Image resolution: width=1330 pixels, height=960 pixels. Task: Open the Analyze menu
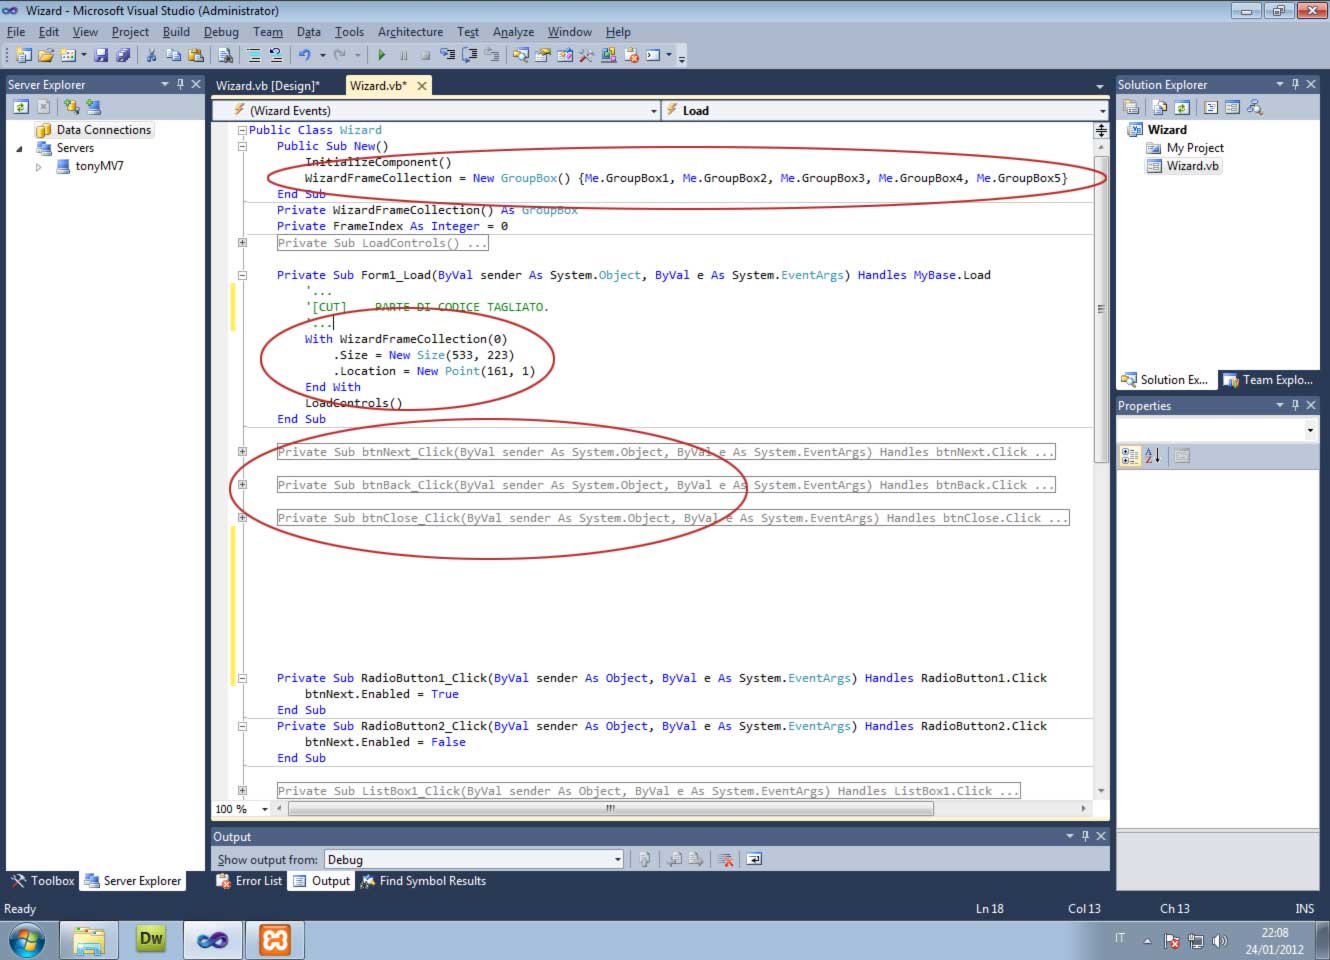(x=514, y=32)
